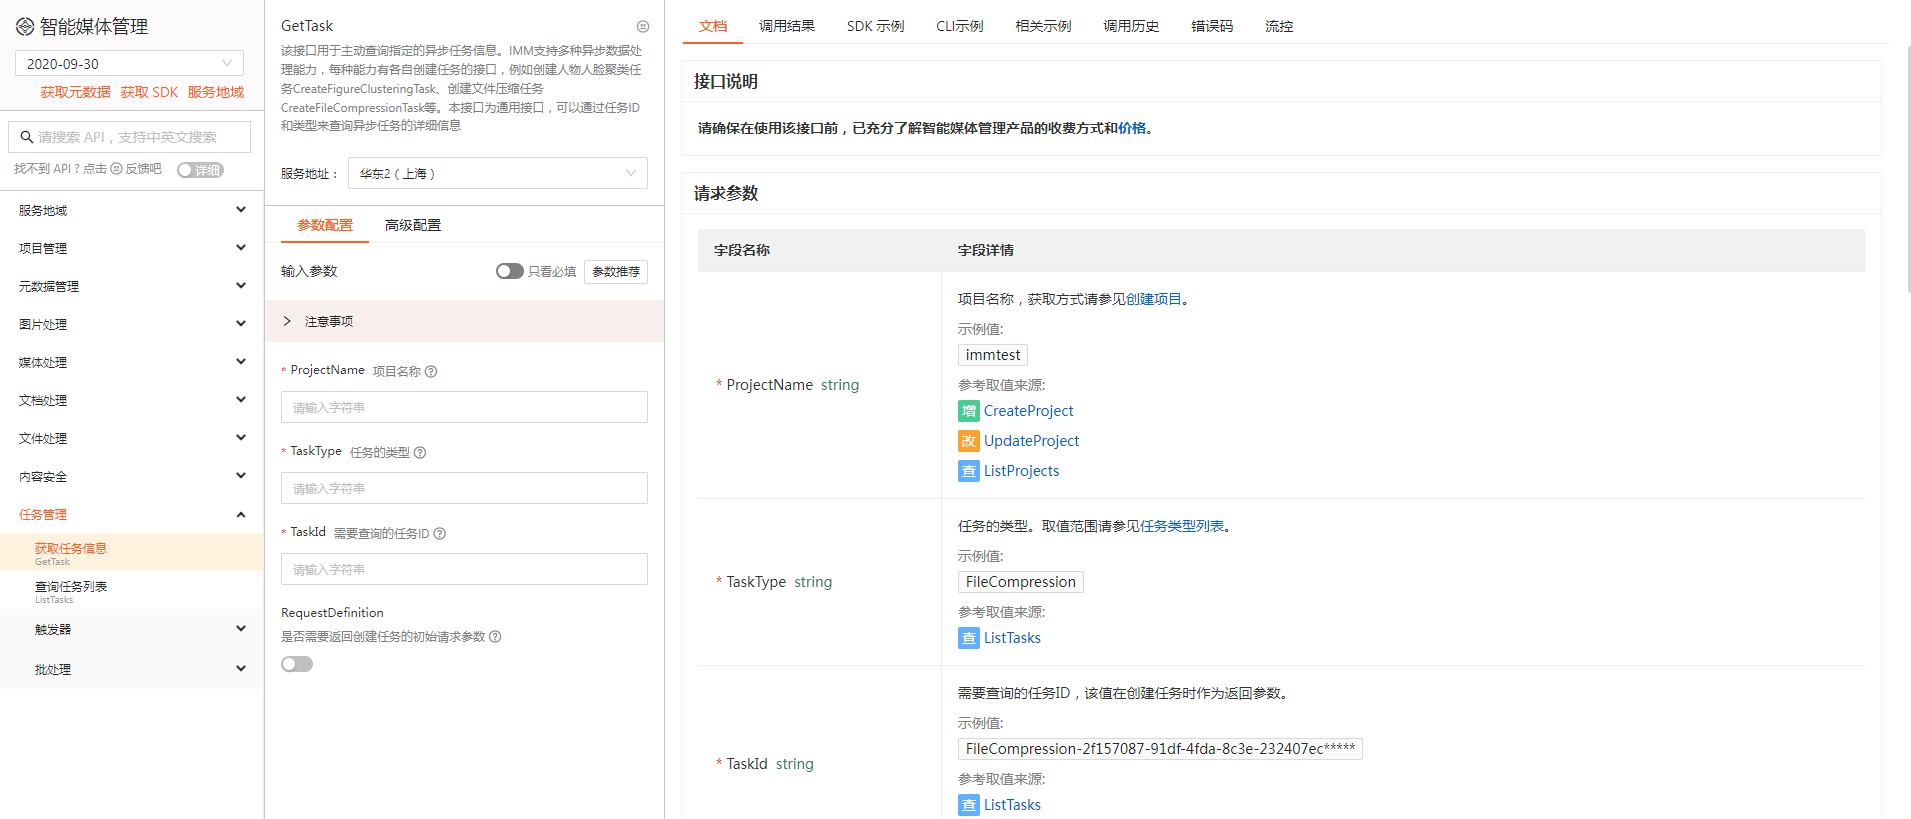Image resolution: width=1911 pixels, height=819 pixels.
Task: Expand the 服务地域 menu group
Action: (x=132, y=210)
